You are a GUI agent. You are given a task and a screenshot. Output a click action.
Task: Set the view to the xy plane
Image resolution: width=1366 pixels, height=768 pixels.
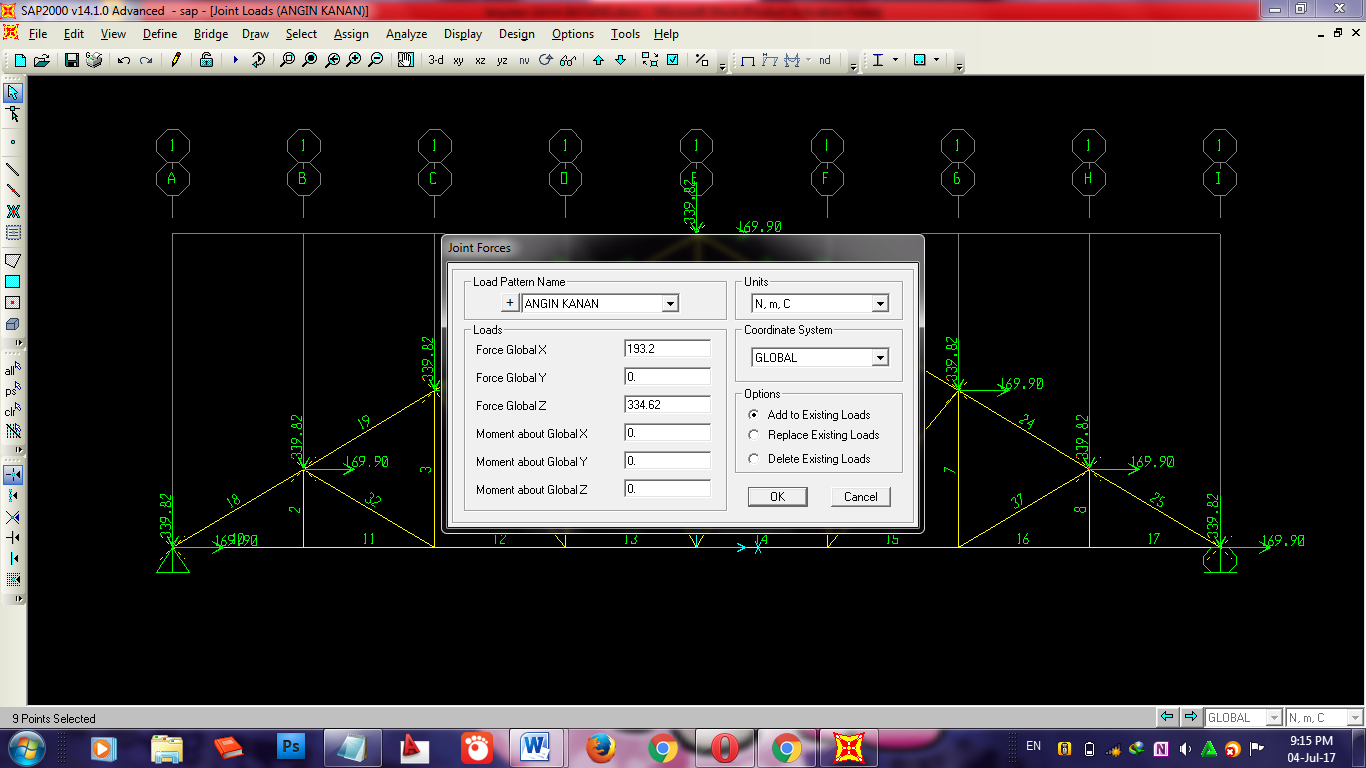pyautogui.click(x=458, y=60)
